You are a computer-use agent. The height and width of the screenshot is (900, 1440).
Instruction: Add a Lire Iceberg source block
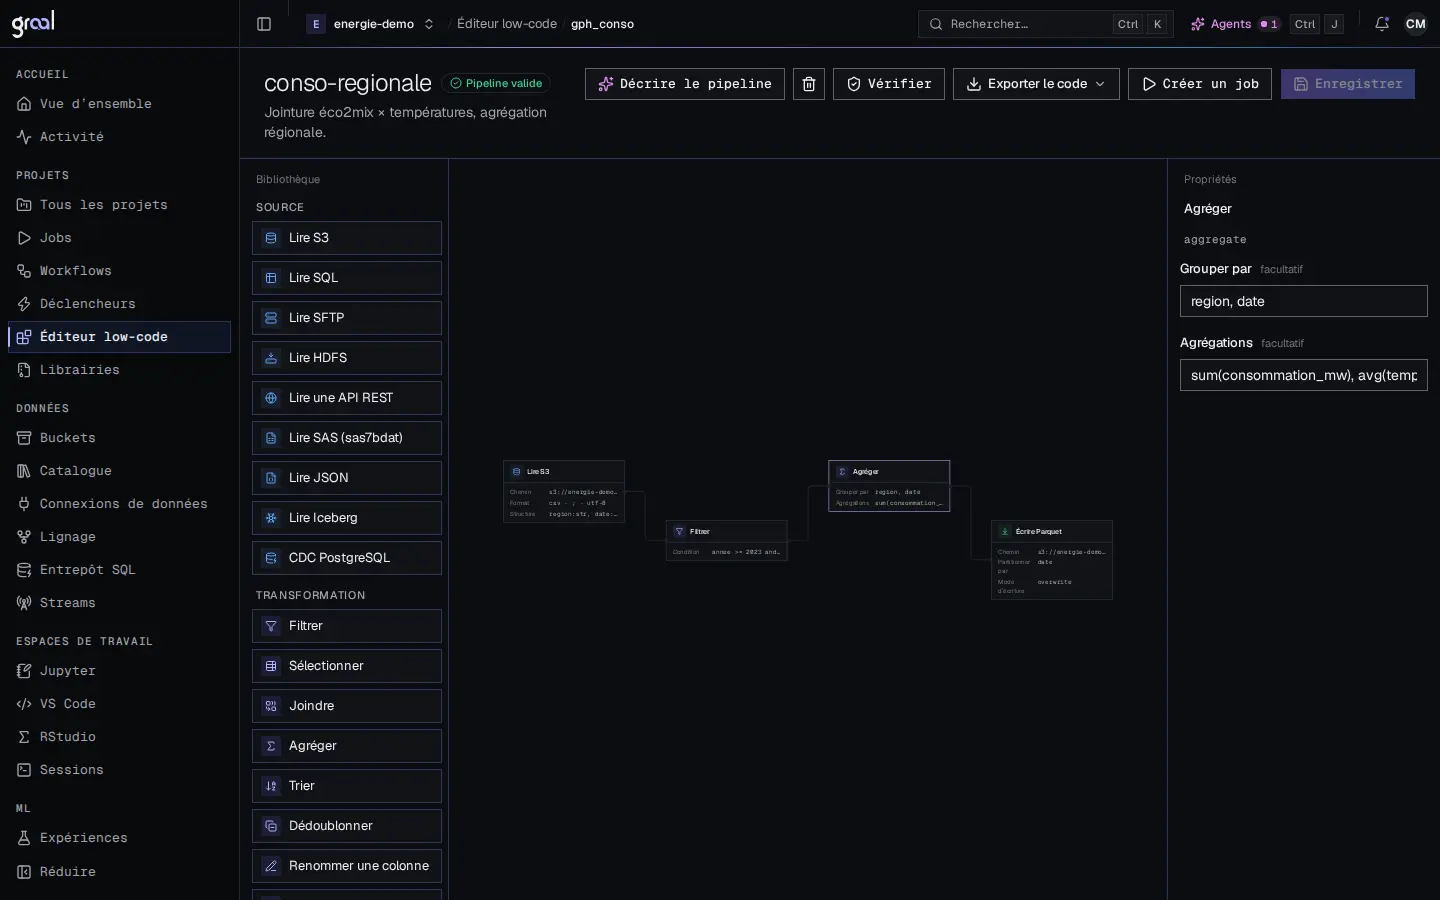[x=347, y=518]
